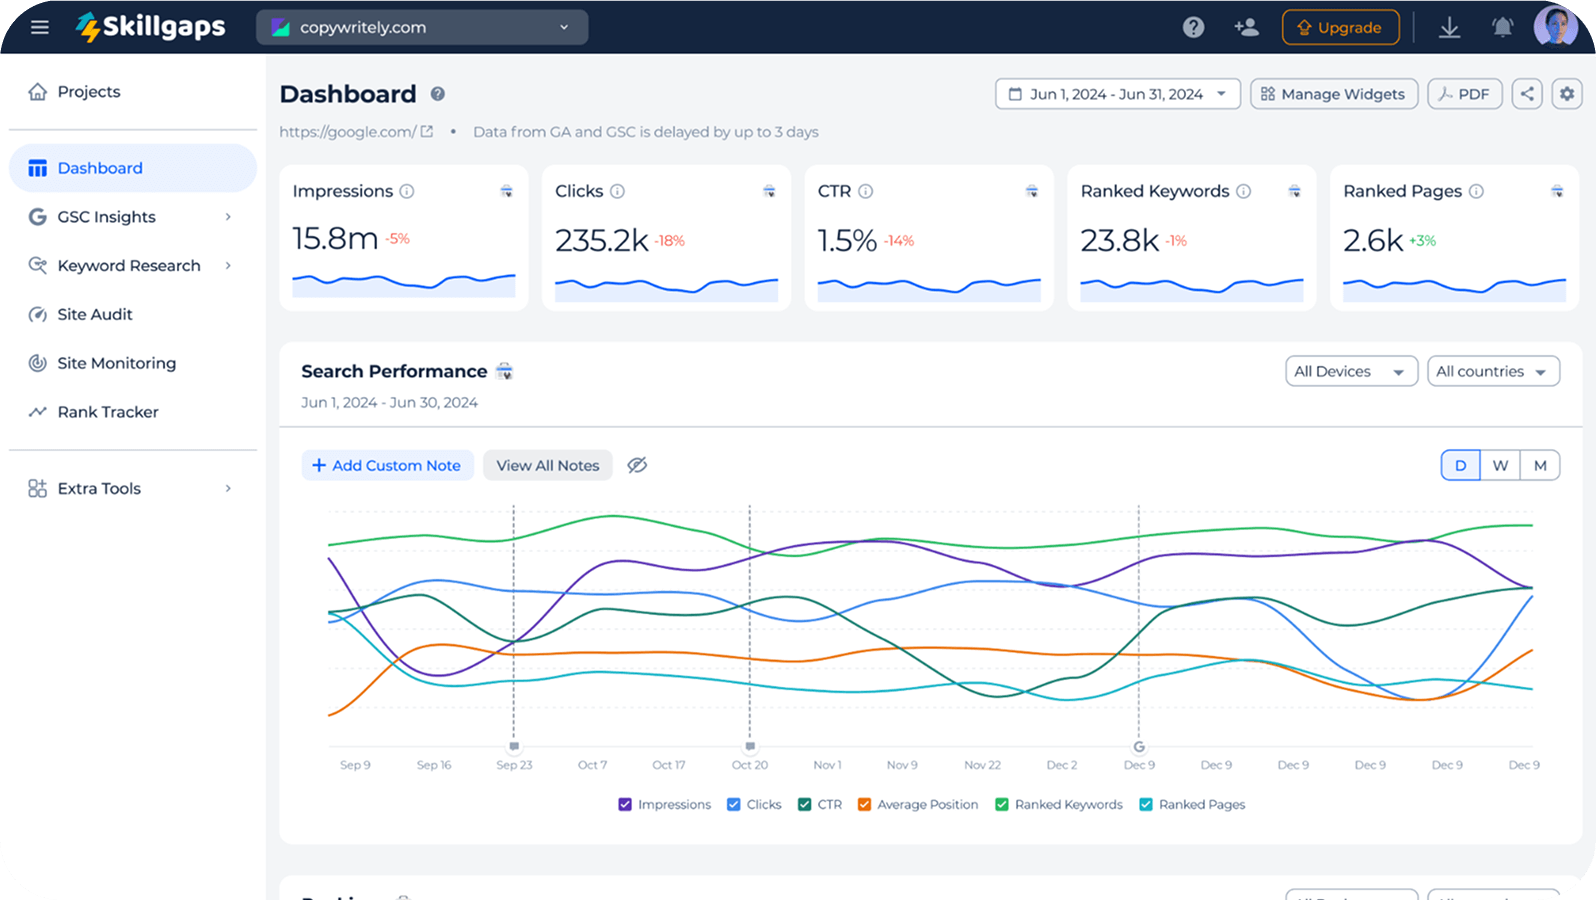Click the Add Custom Note button
1596x900 pixels.
387,465
